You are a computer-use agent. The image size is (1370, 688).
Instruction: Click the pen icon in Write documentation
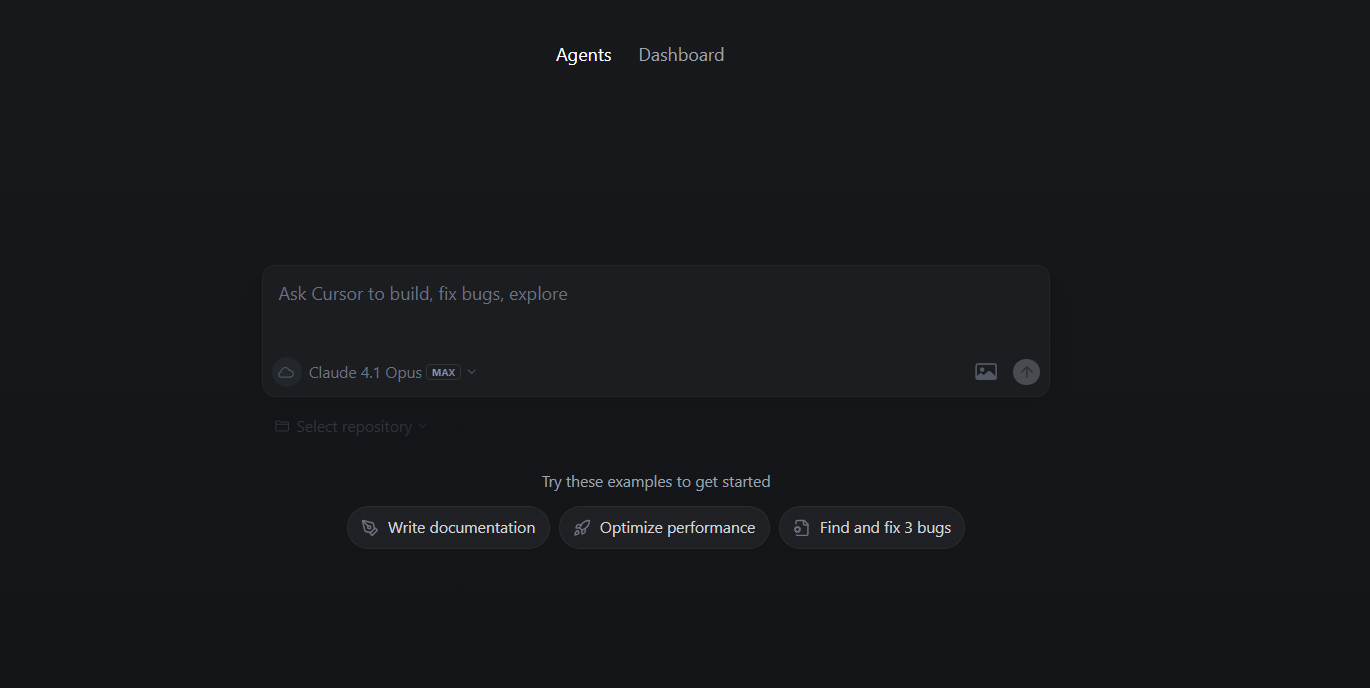pyautogui.click(x=370, y=528)
